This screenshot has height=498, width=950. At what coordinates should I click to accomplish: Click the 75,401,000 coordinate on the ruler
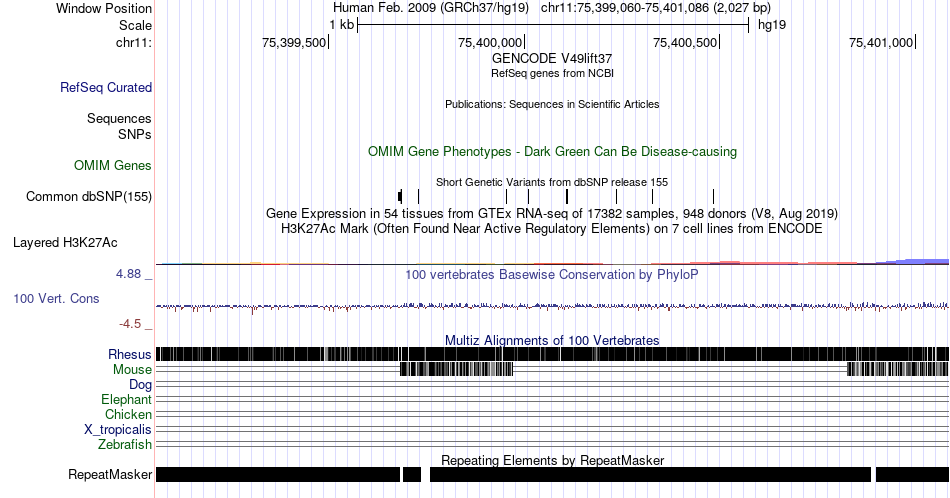(x=881, y=42)
